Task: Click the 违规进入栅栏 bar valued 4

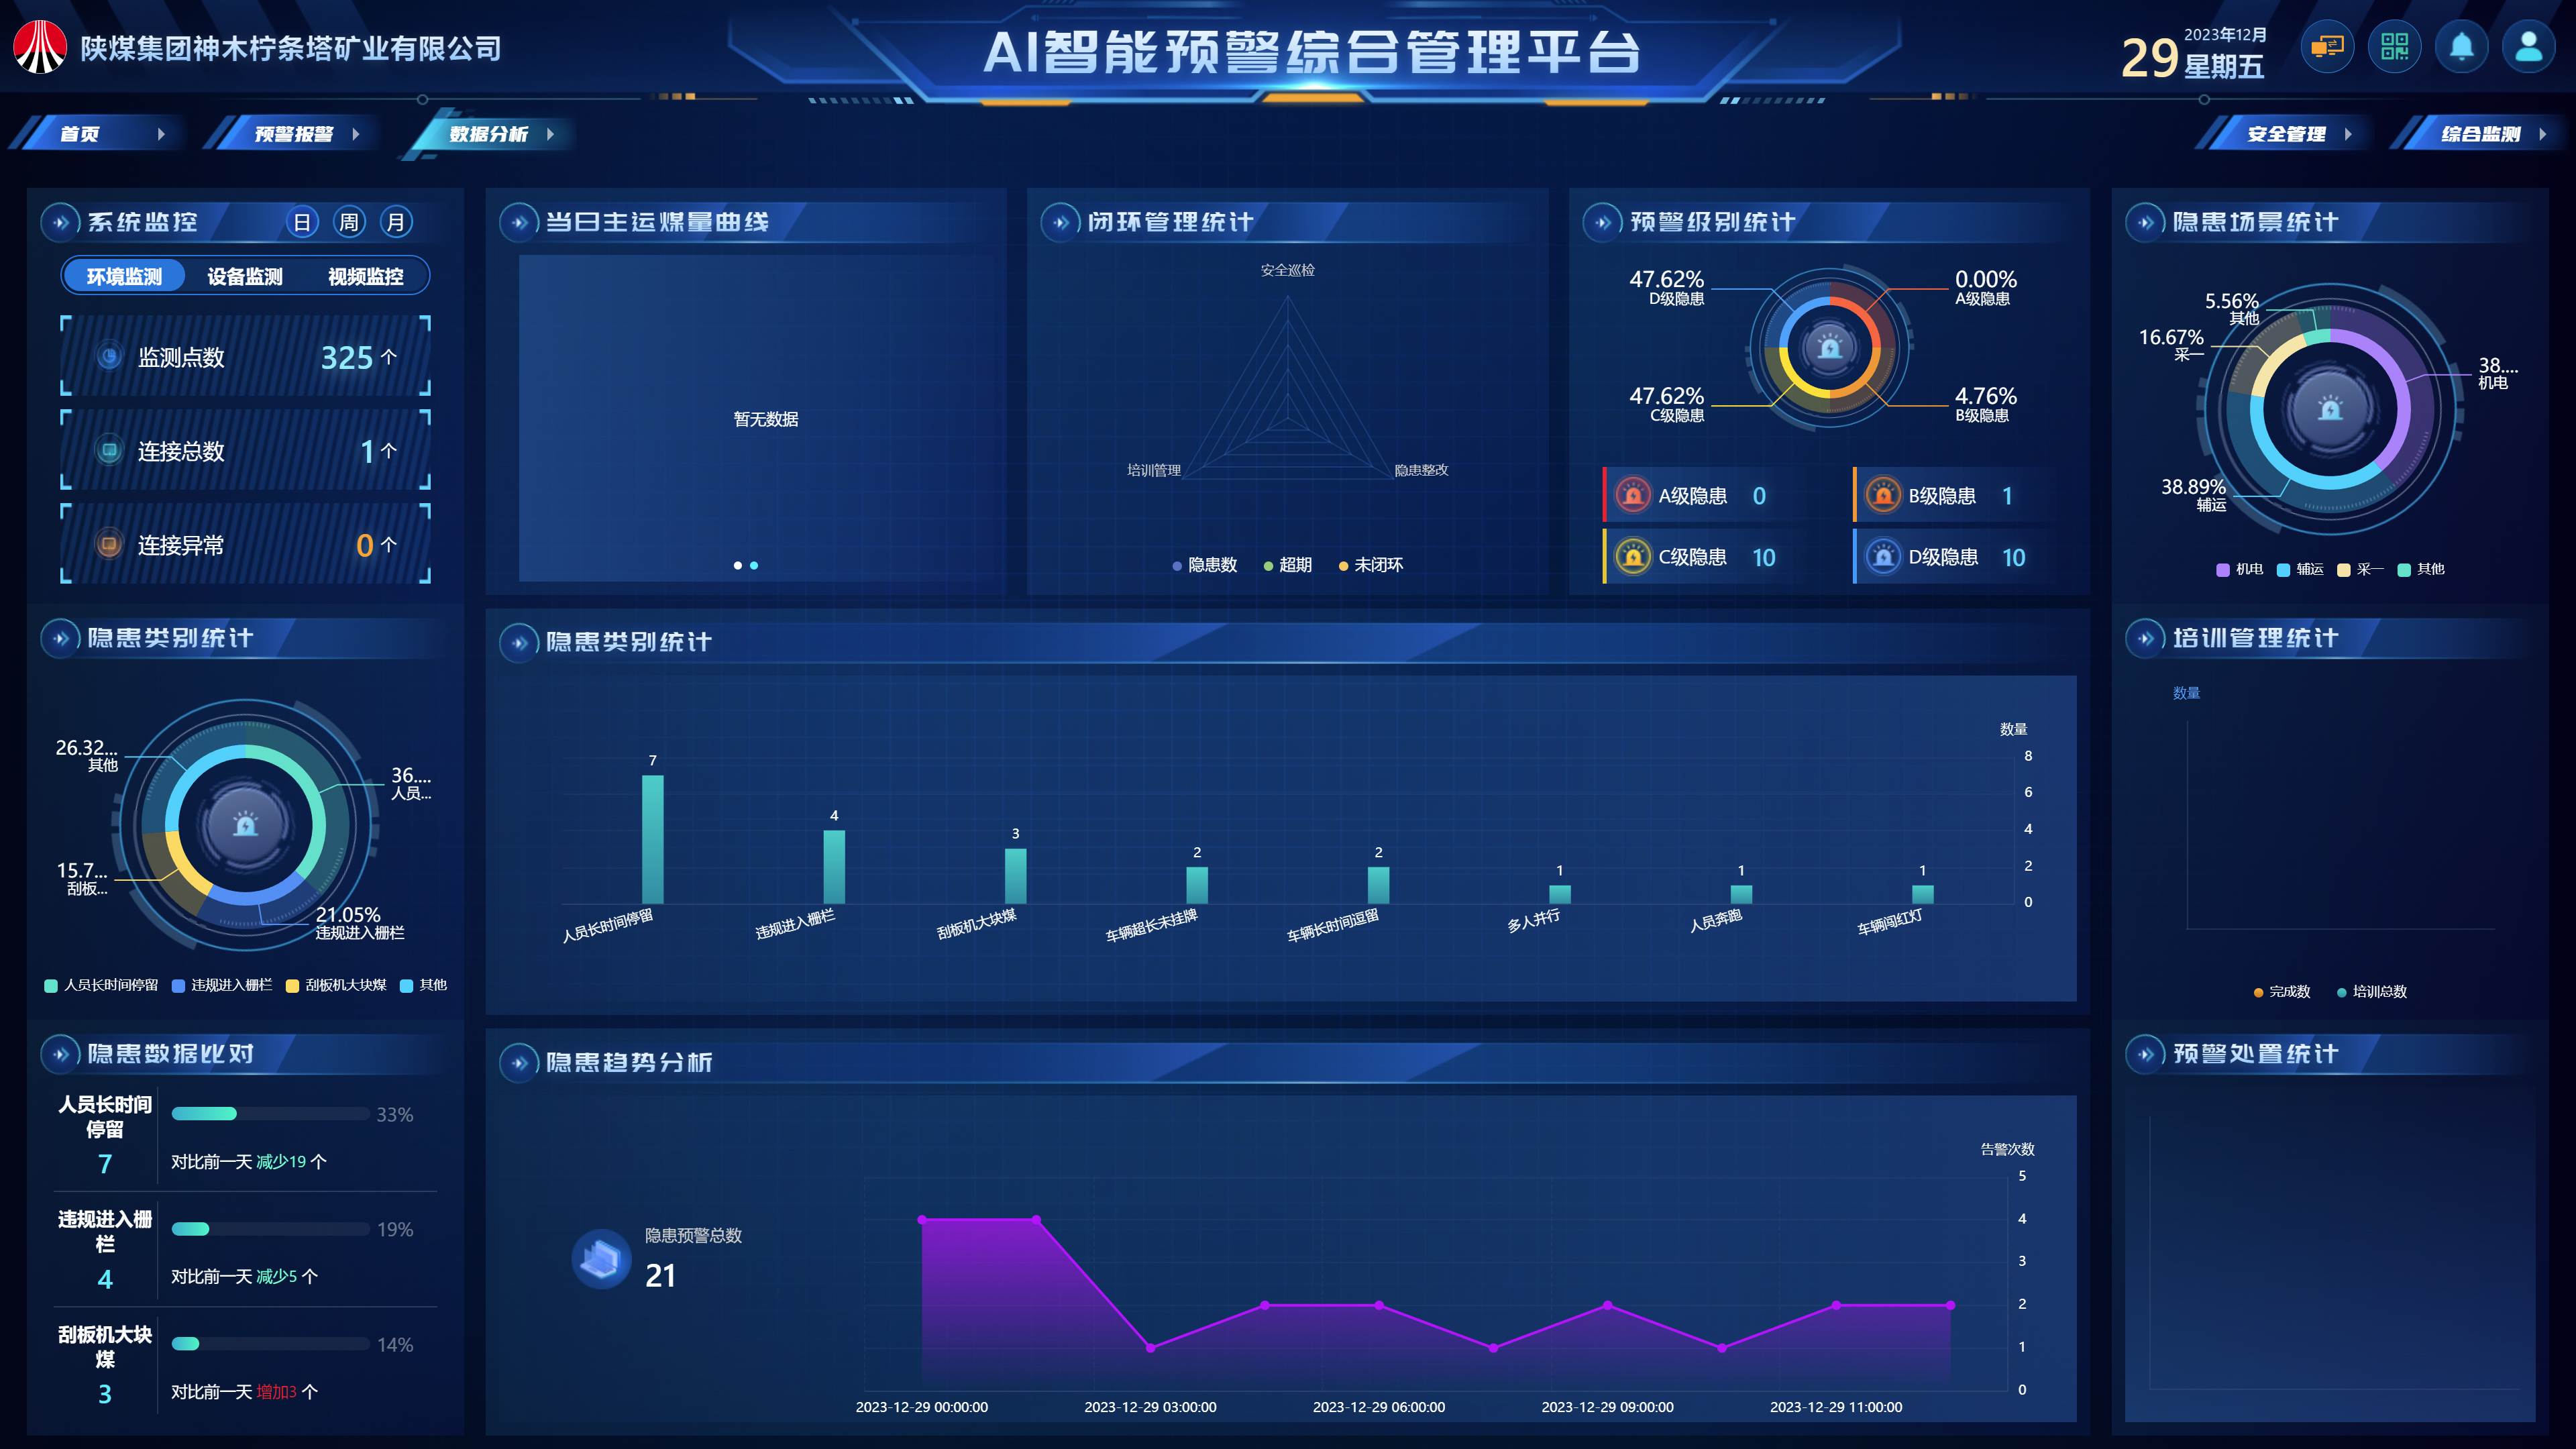Action: [x=834, y=866]
